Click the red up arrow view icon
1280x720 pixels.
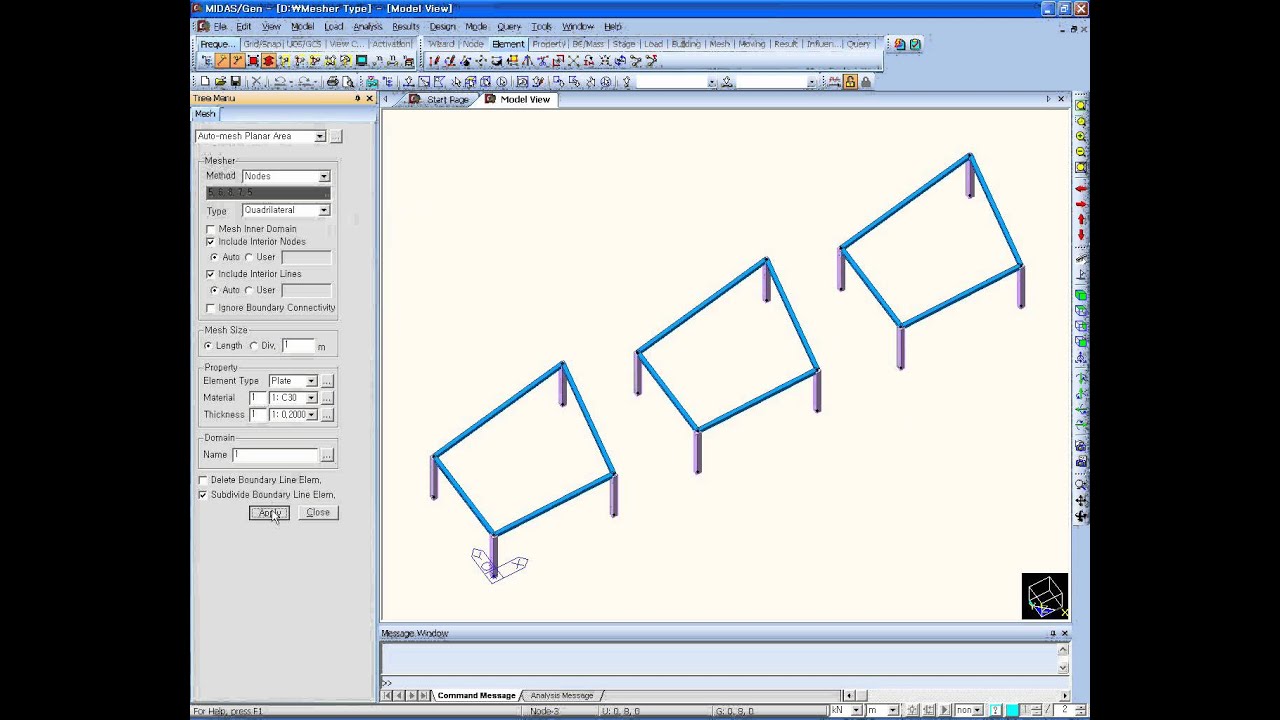pos(1081,219)
